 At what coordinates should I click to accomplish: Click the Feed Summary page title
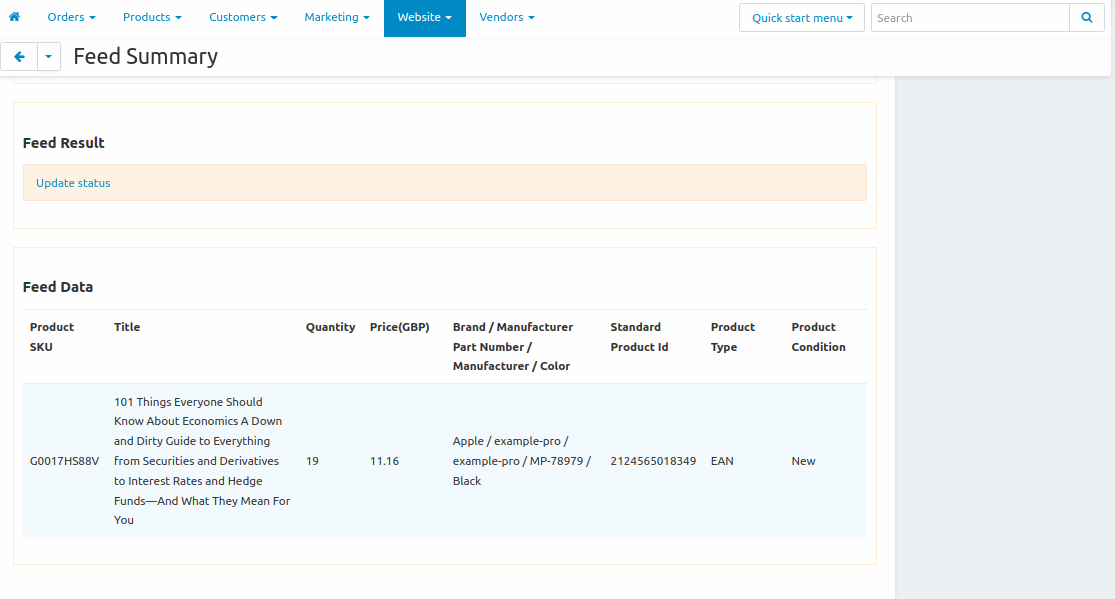(145, 57)
